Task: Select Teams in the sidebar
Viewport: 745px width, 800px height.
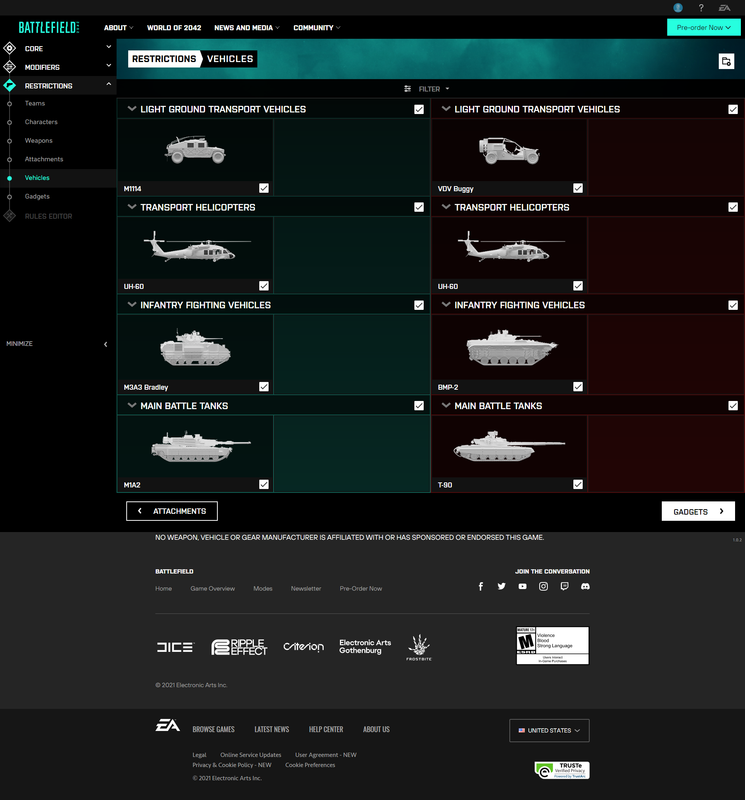Action: [x=35, y=103]
